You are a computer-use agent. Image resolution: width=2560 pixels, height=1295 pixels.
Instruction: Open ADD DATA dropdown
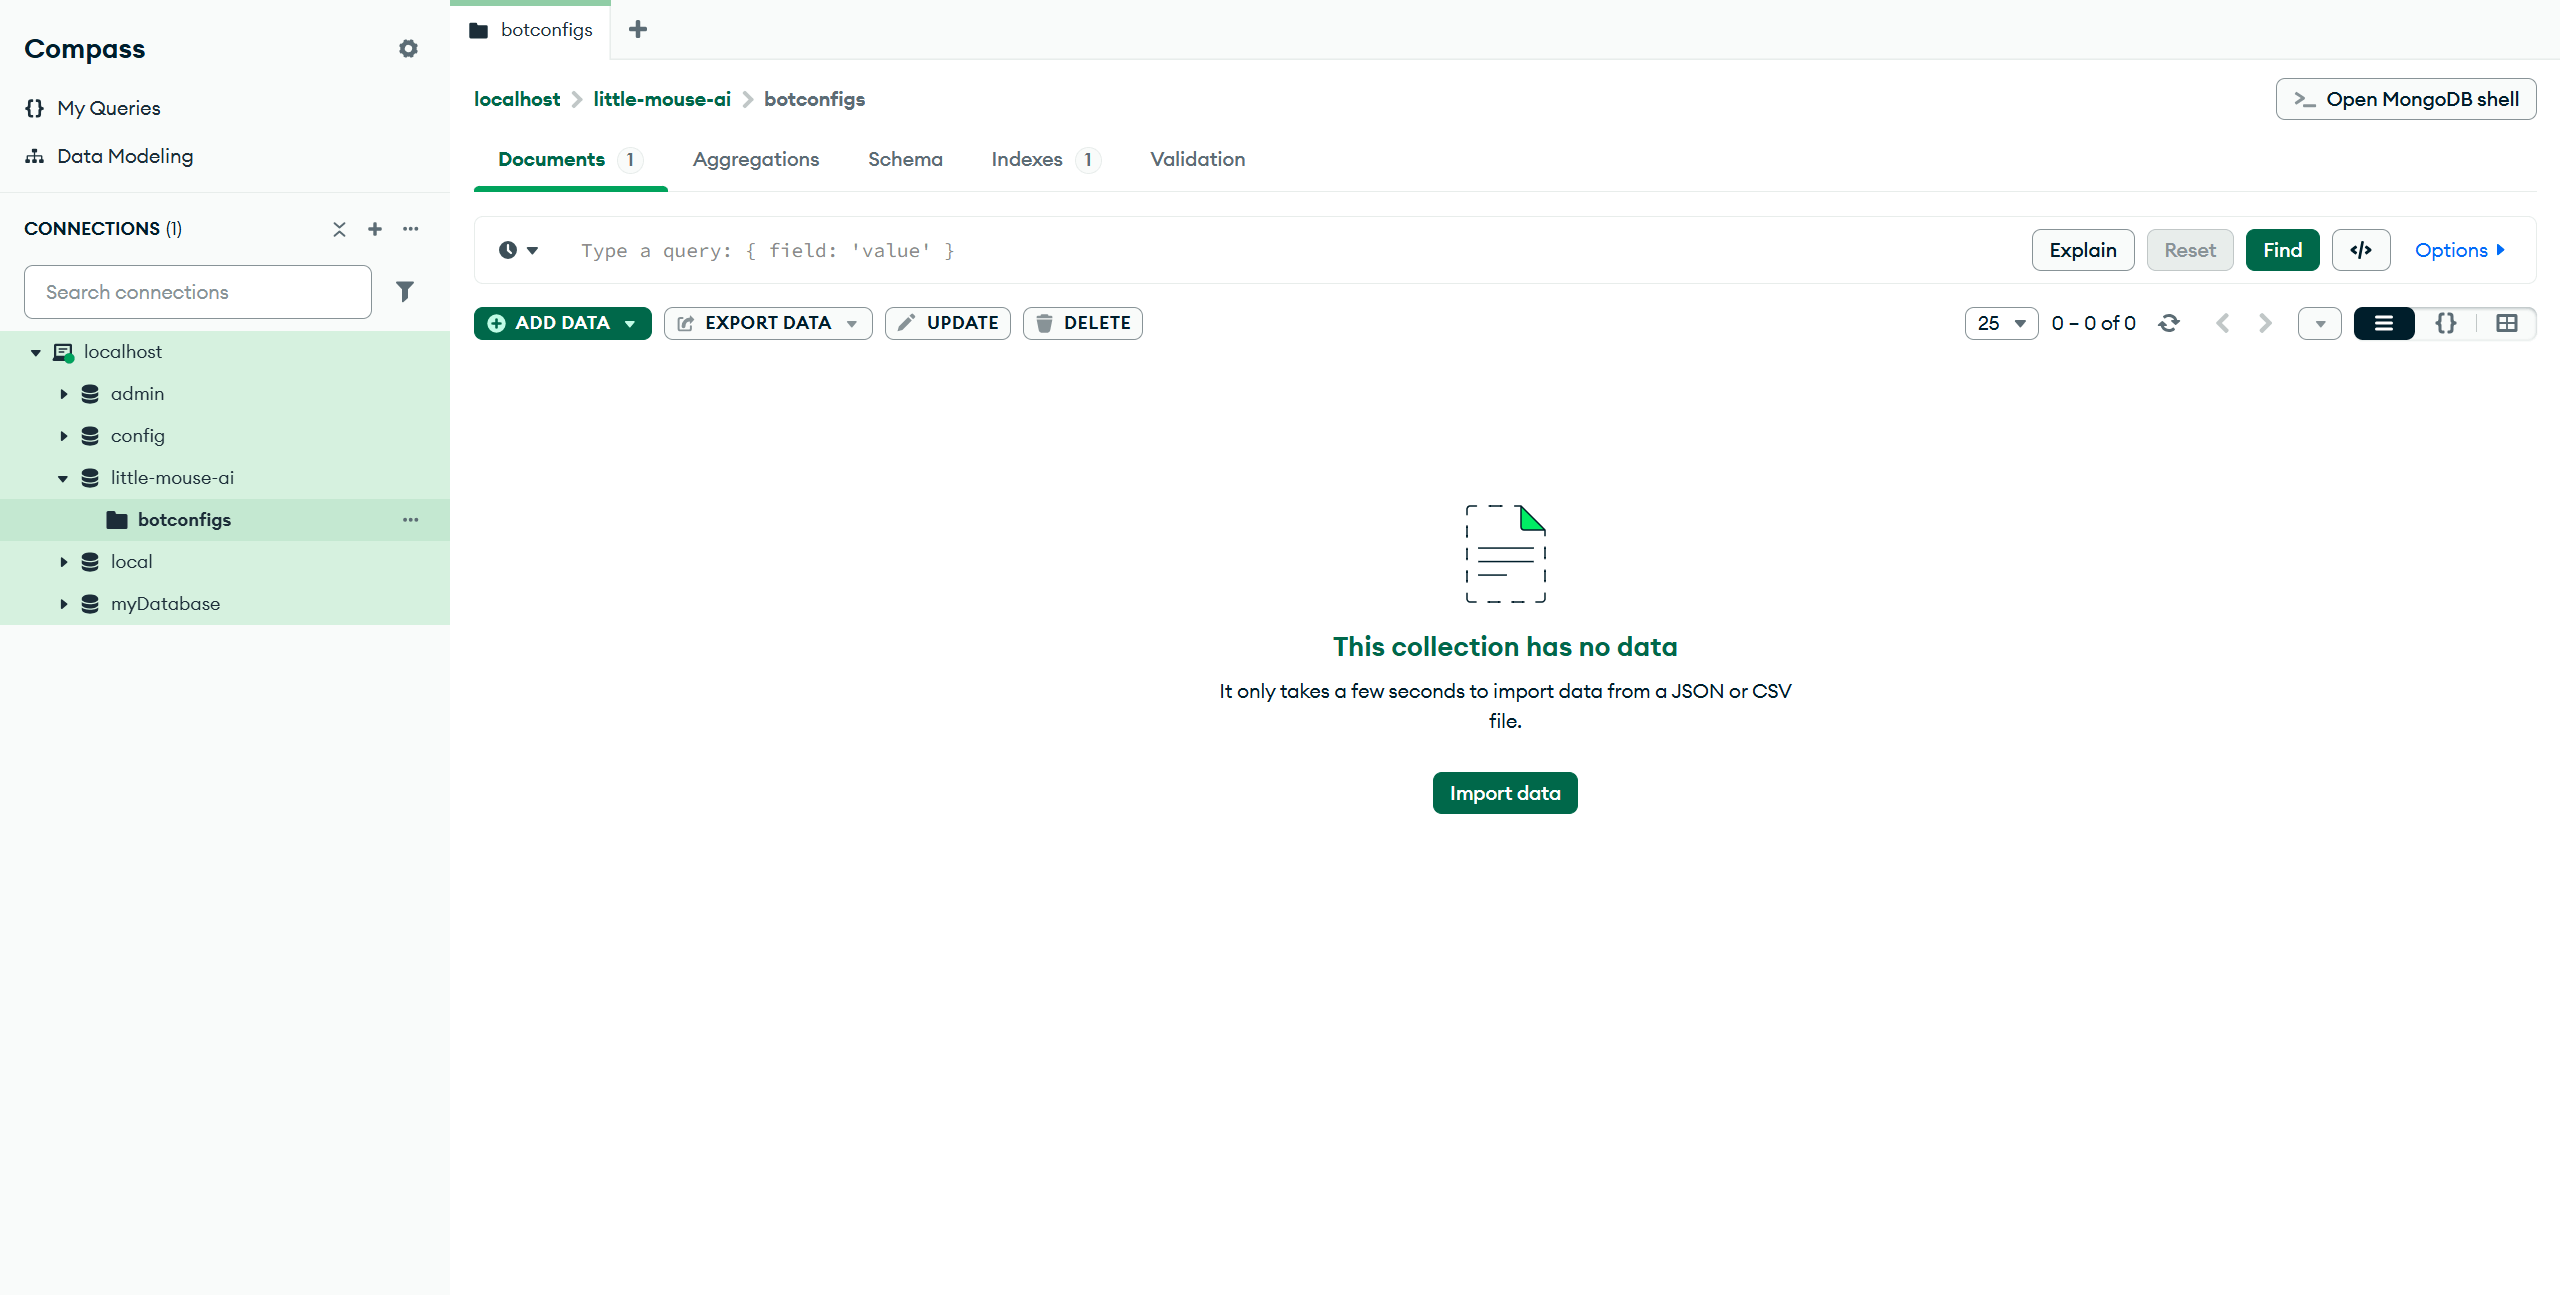[563, 323]
